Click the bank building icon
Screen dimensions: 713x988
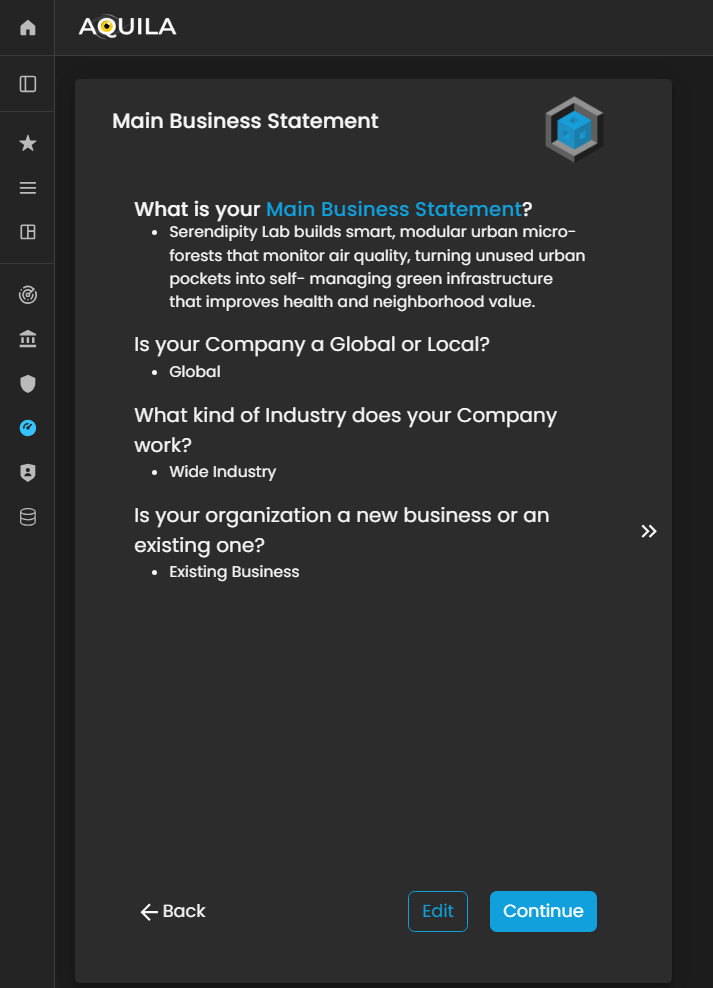pyautogui.click(x=28, y=340)
